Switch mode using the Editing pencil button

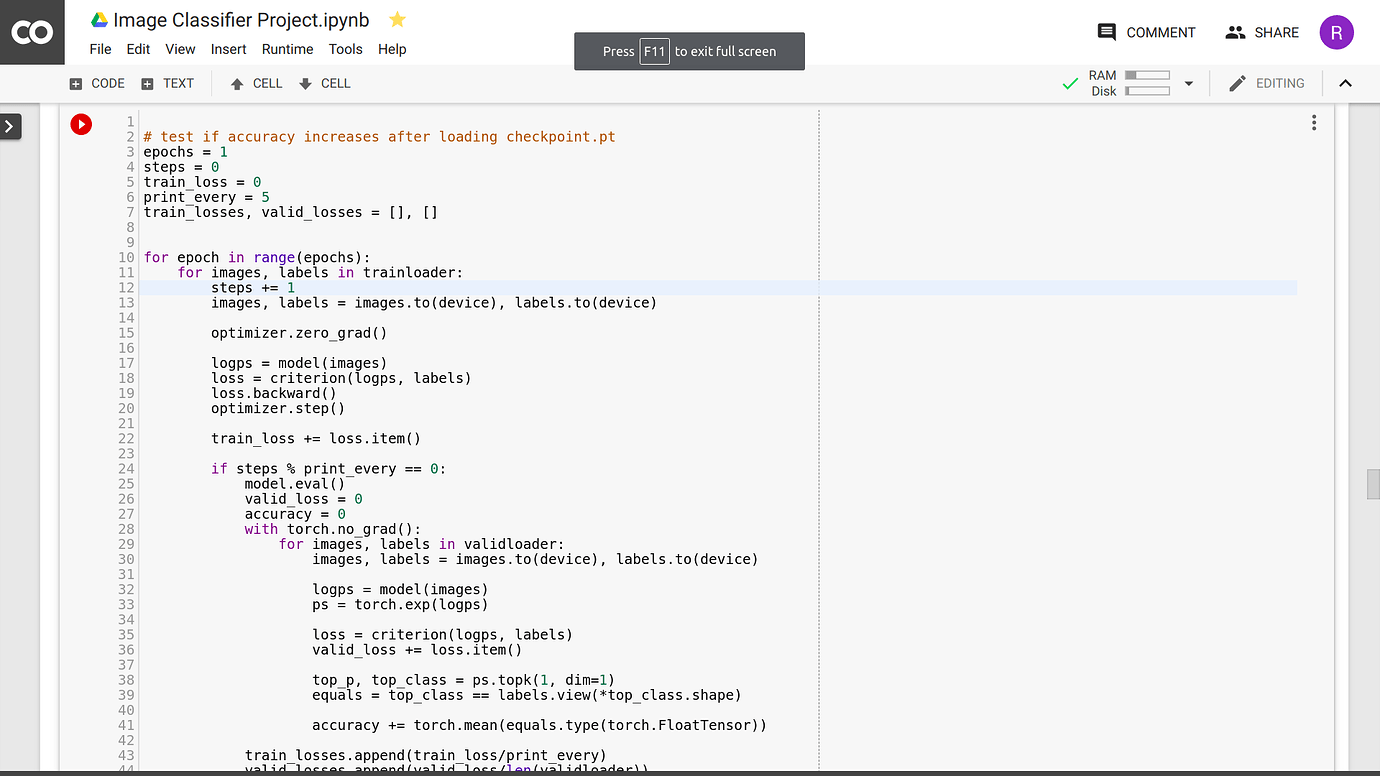click(1266, 83)
